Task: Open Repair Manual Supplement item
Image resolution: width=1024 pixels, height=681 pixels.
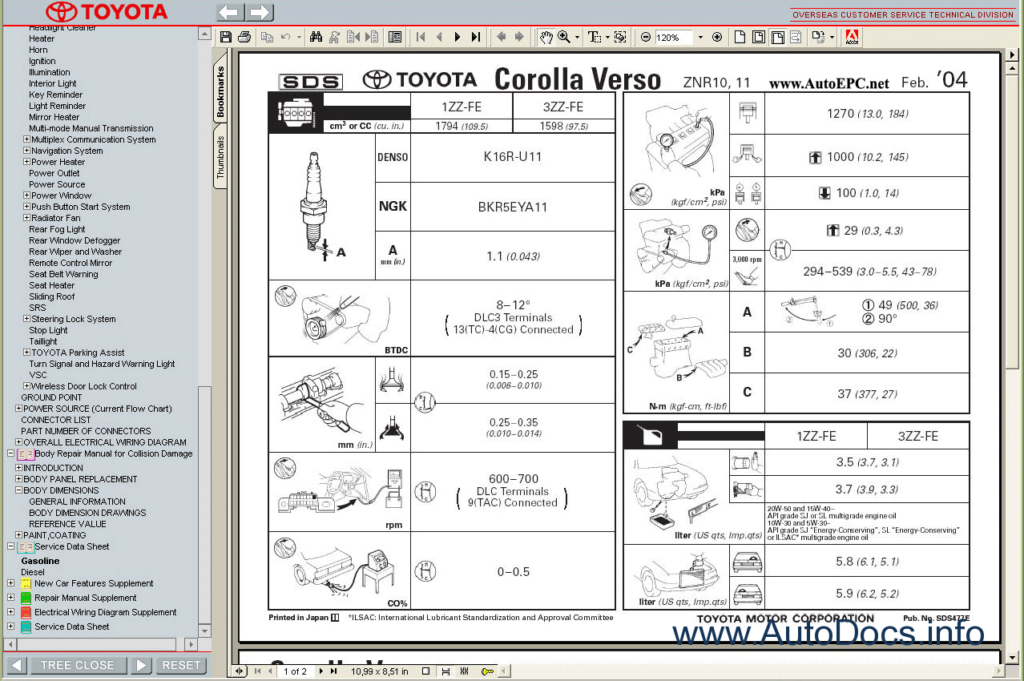Action: click(x=85, y=597)
